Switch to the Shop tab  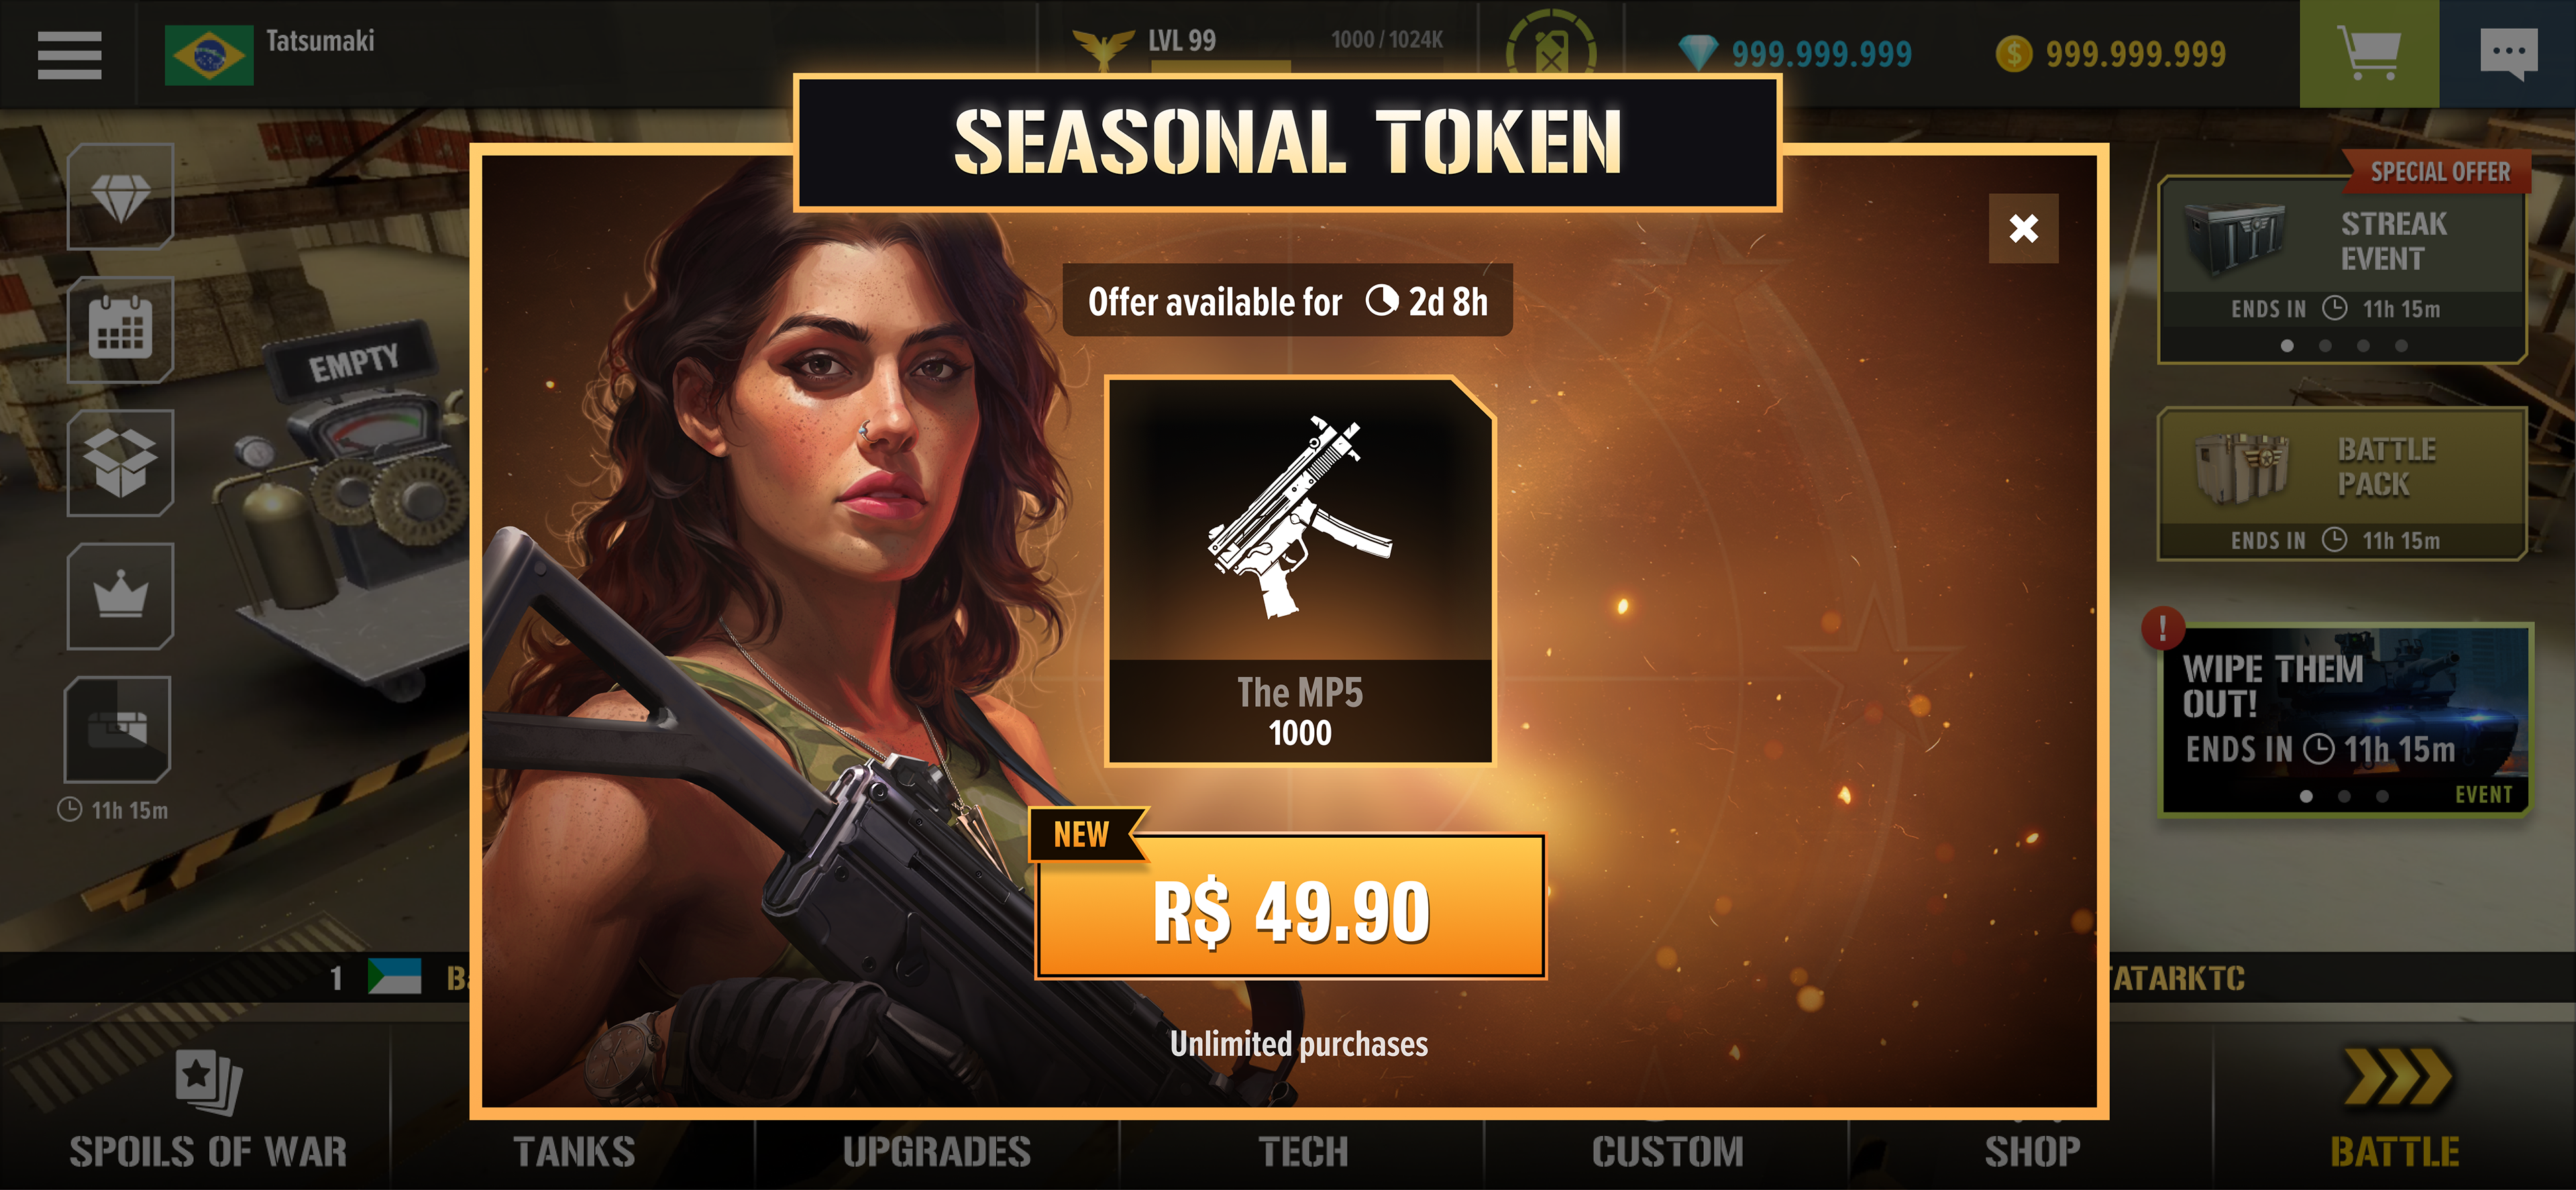point(2032,1150)
